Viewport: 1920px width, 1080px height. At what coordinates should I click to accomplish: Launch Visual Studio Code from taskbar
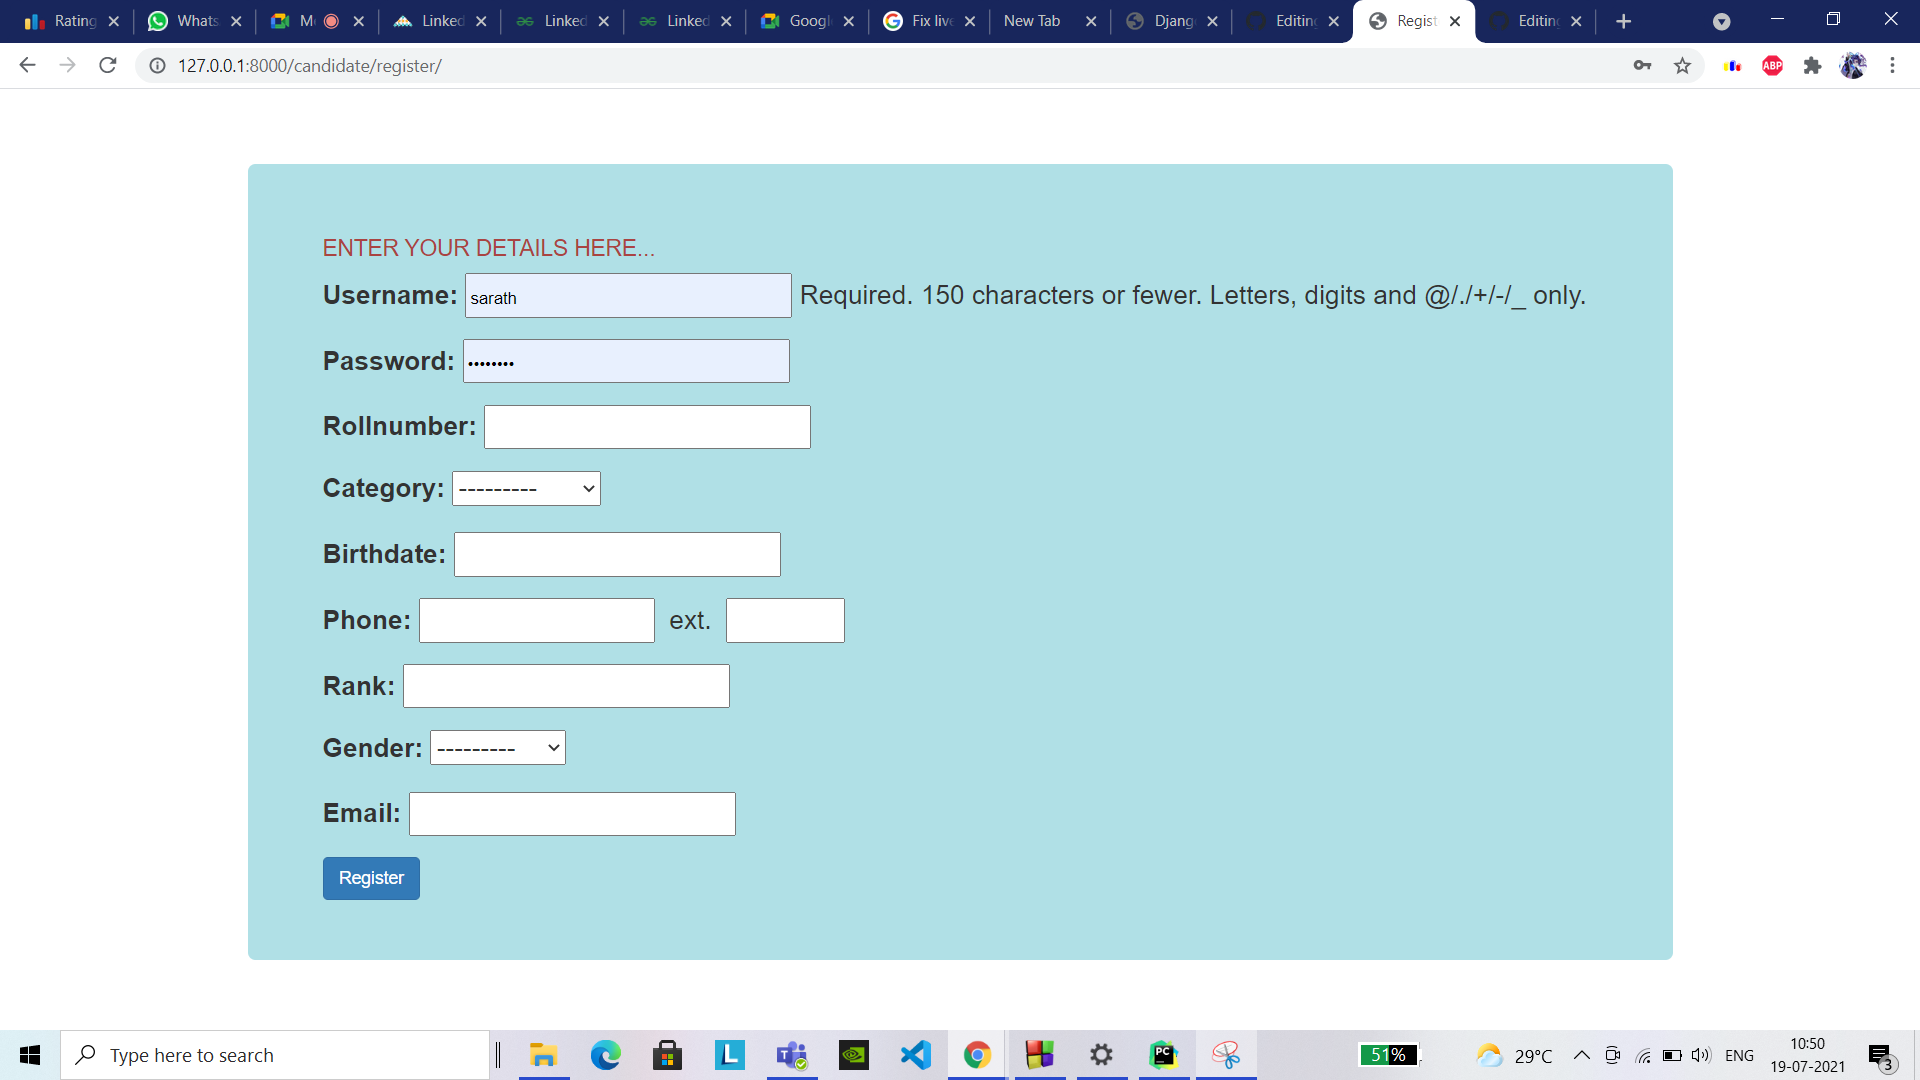click(915, 1055)
